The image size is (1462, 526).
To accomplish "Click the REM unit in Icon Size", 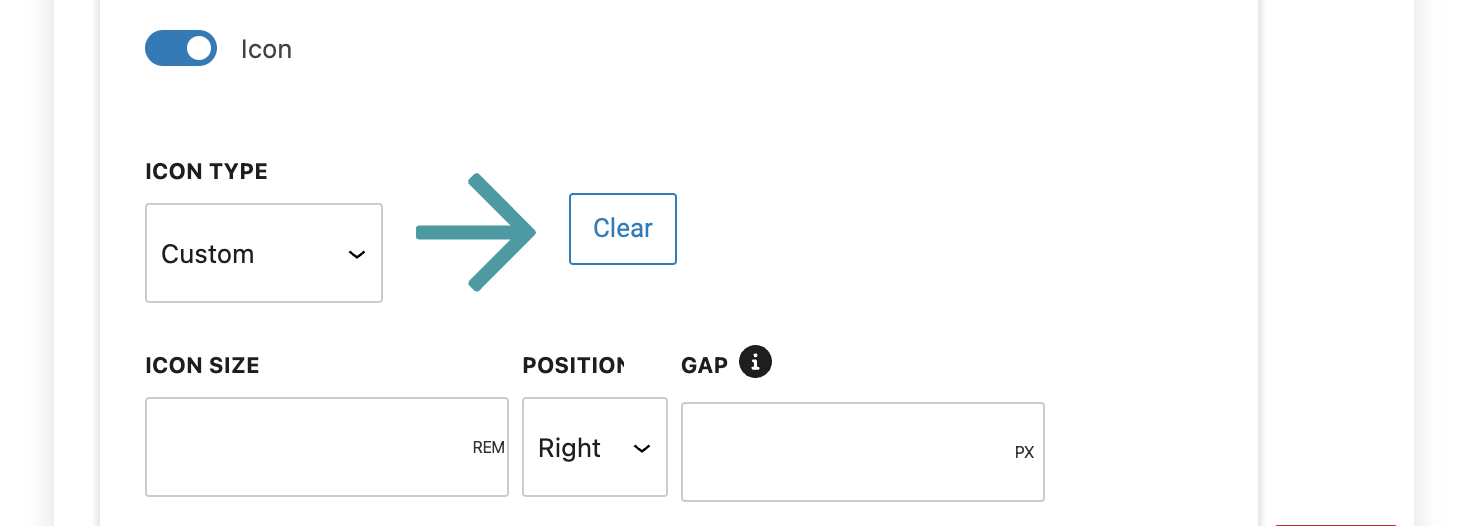I will click(488, 448).
